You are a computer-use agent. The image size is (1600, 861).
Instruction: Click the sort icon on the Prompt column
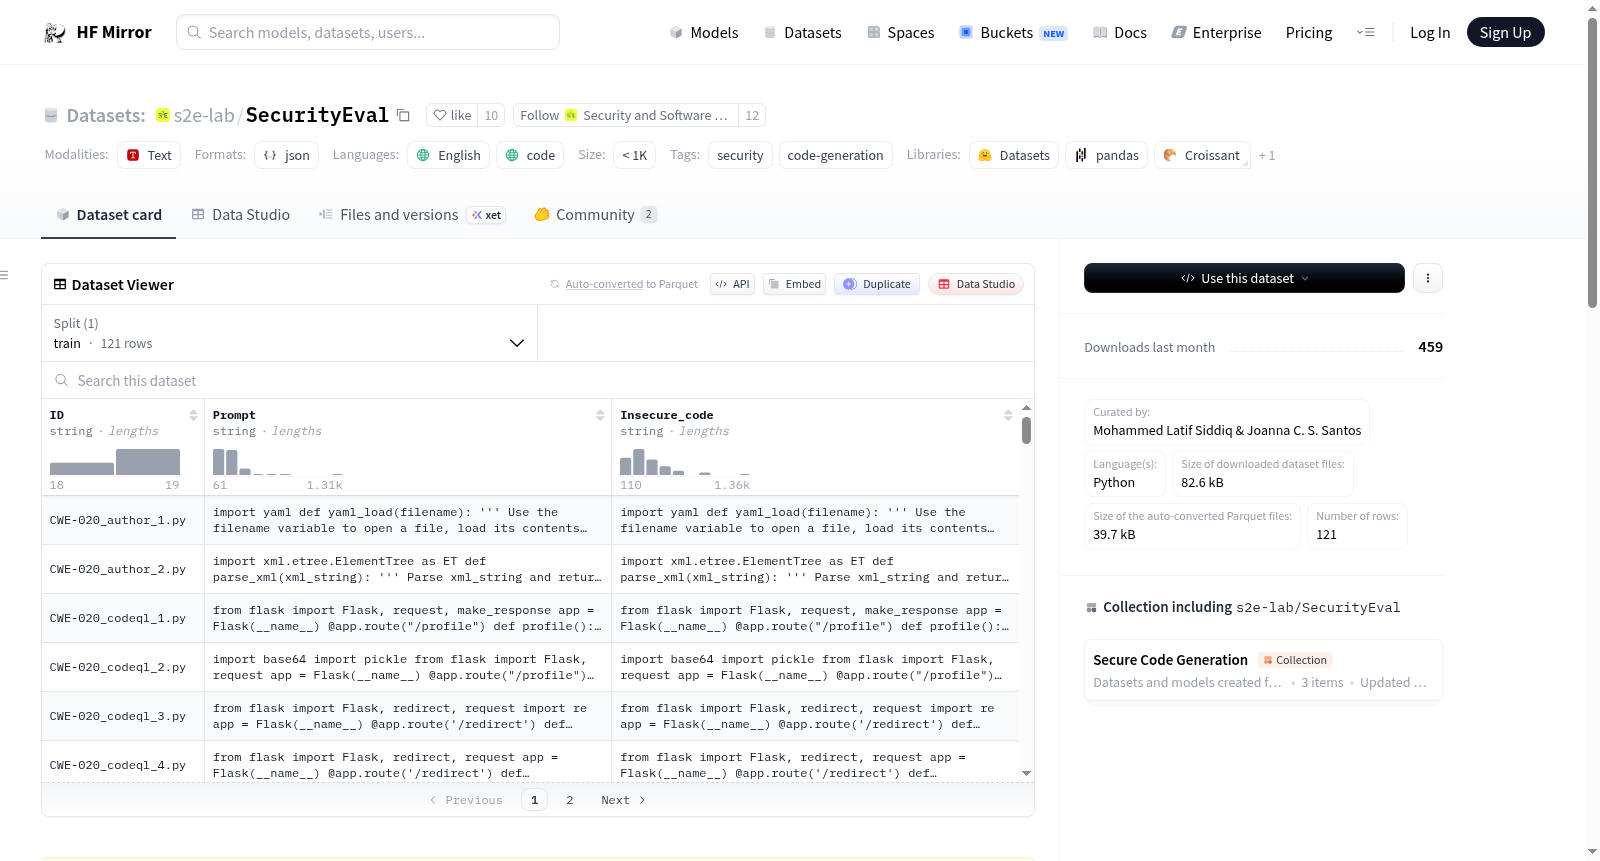coord(600,415)
